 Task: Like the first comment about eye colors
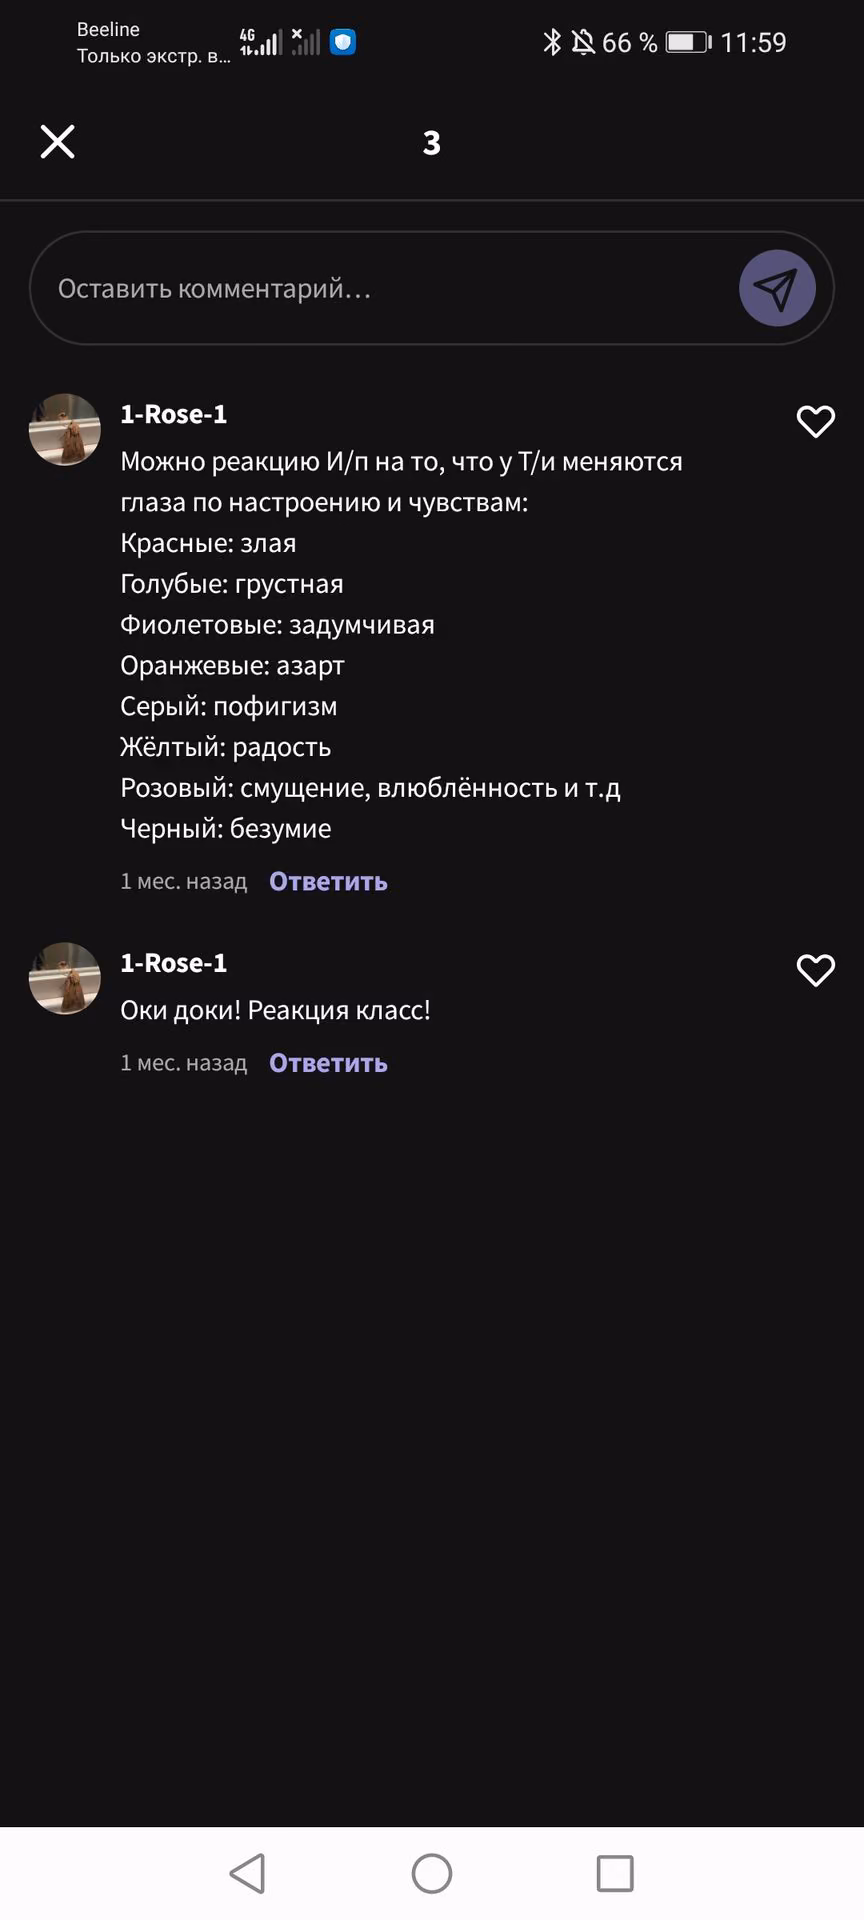[815, 422]
